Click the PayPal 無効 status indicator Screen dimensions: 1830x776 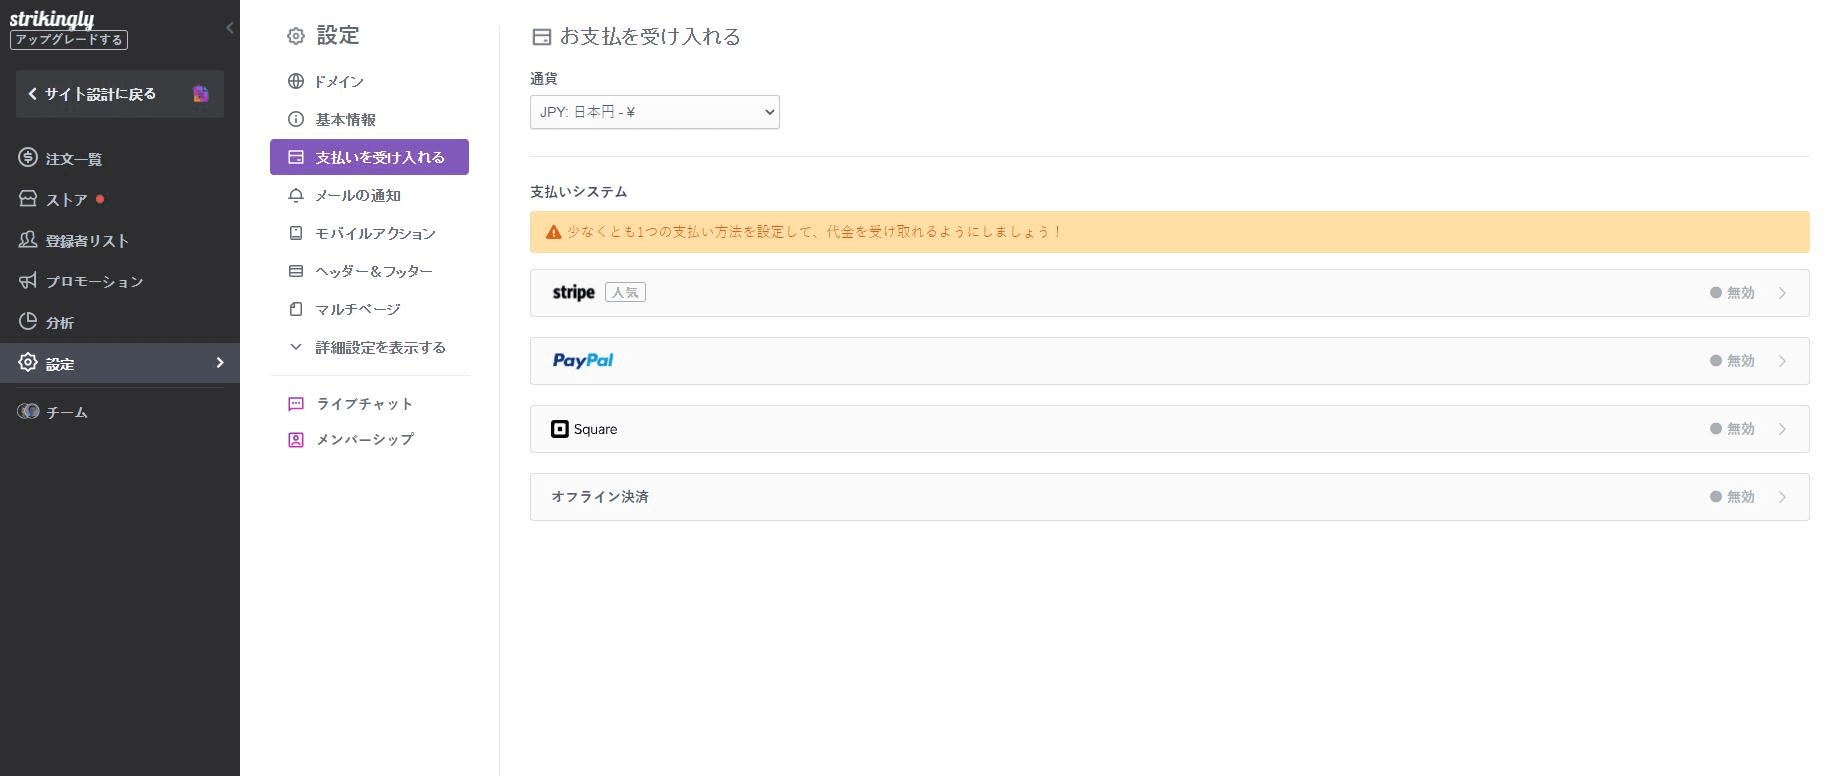coord(1732,361)
